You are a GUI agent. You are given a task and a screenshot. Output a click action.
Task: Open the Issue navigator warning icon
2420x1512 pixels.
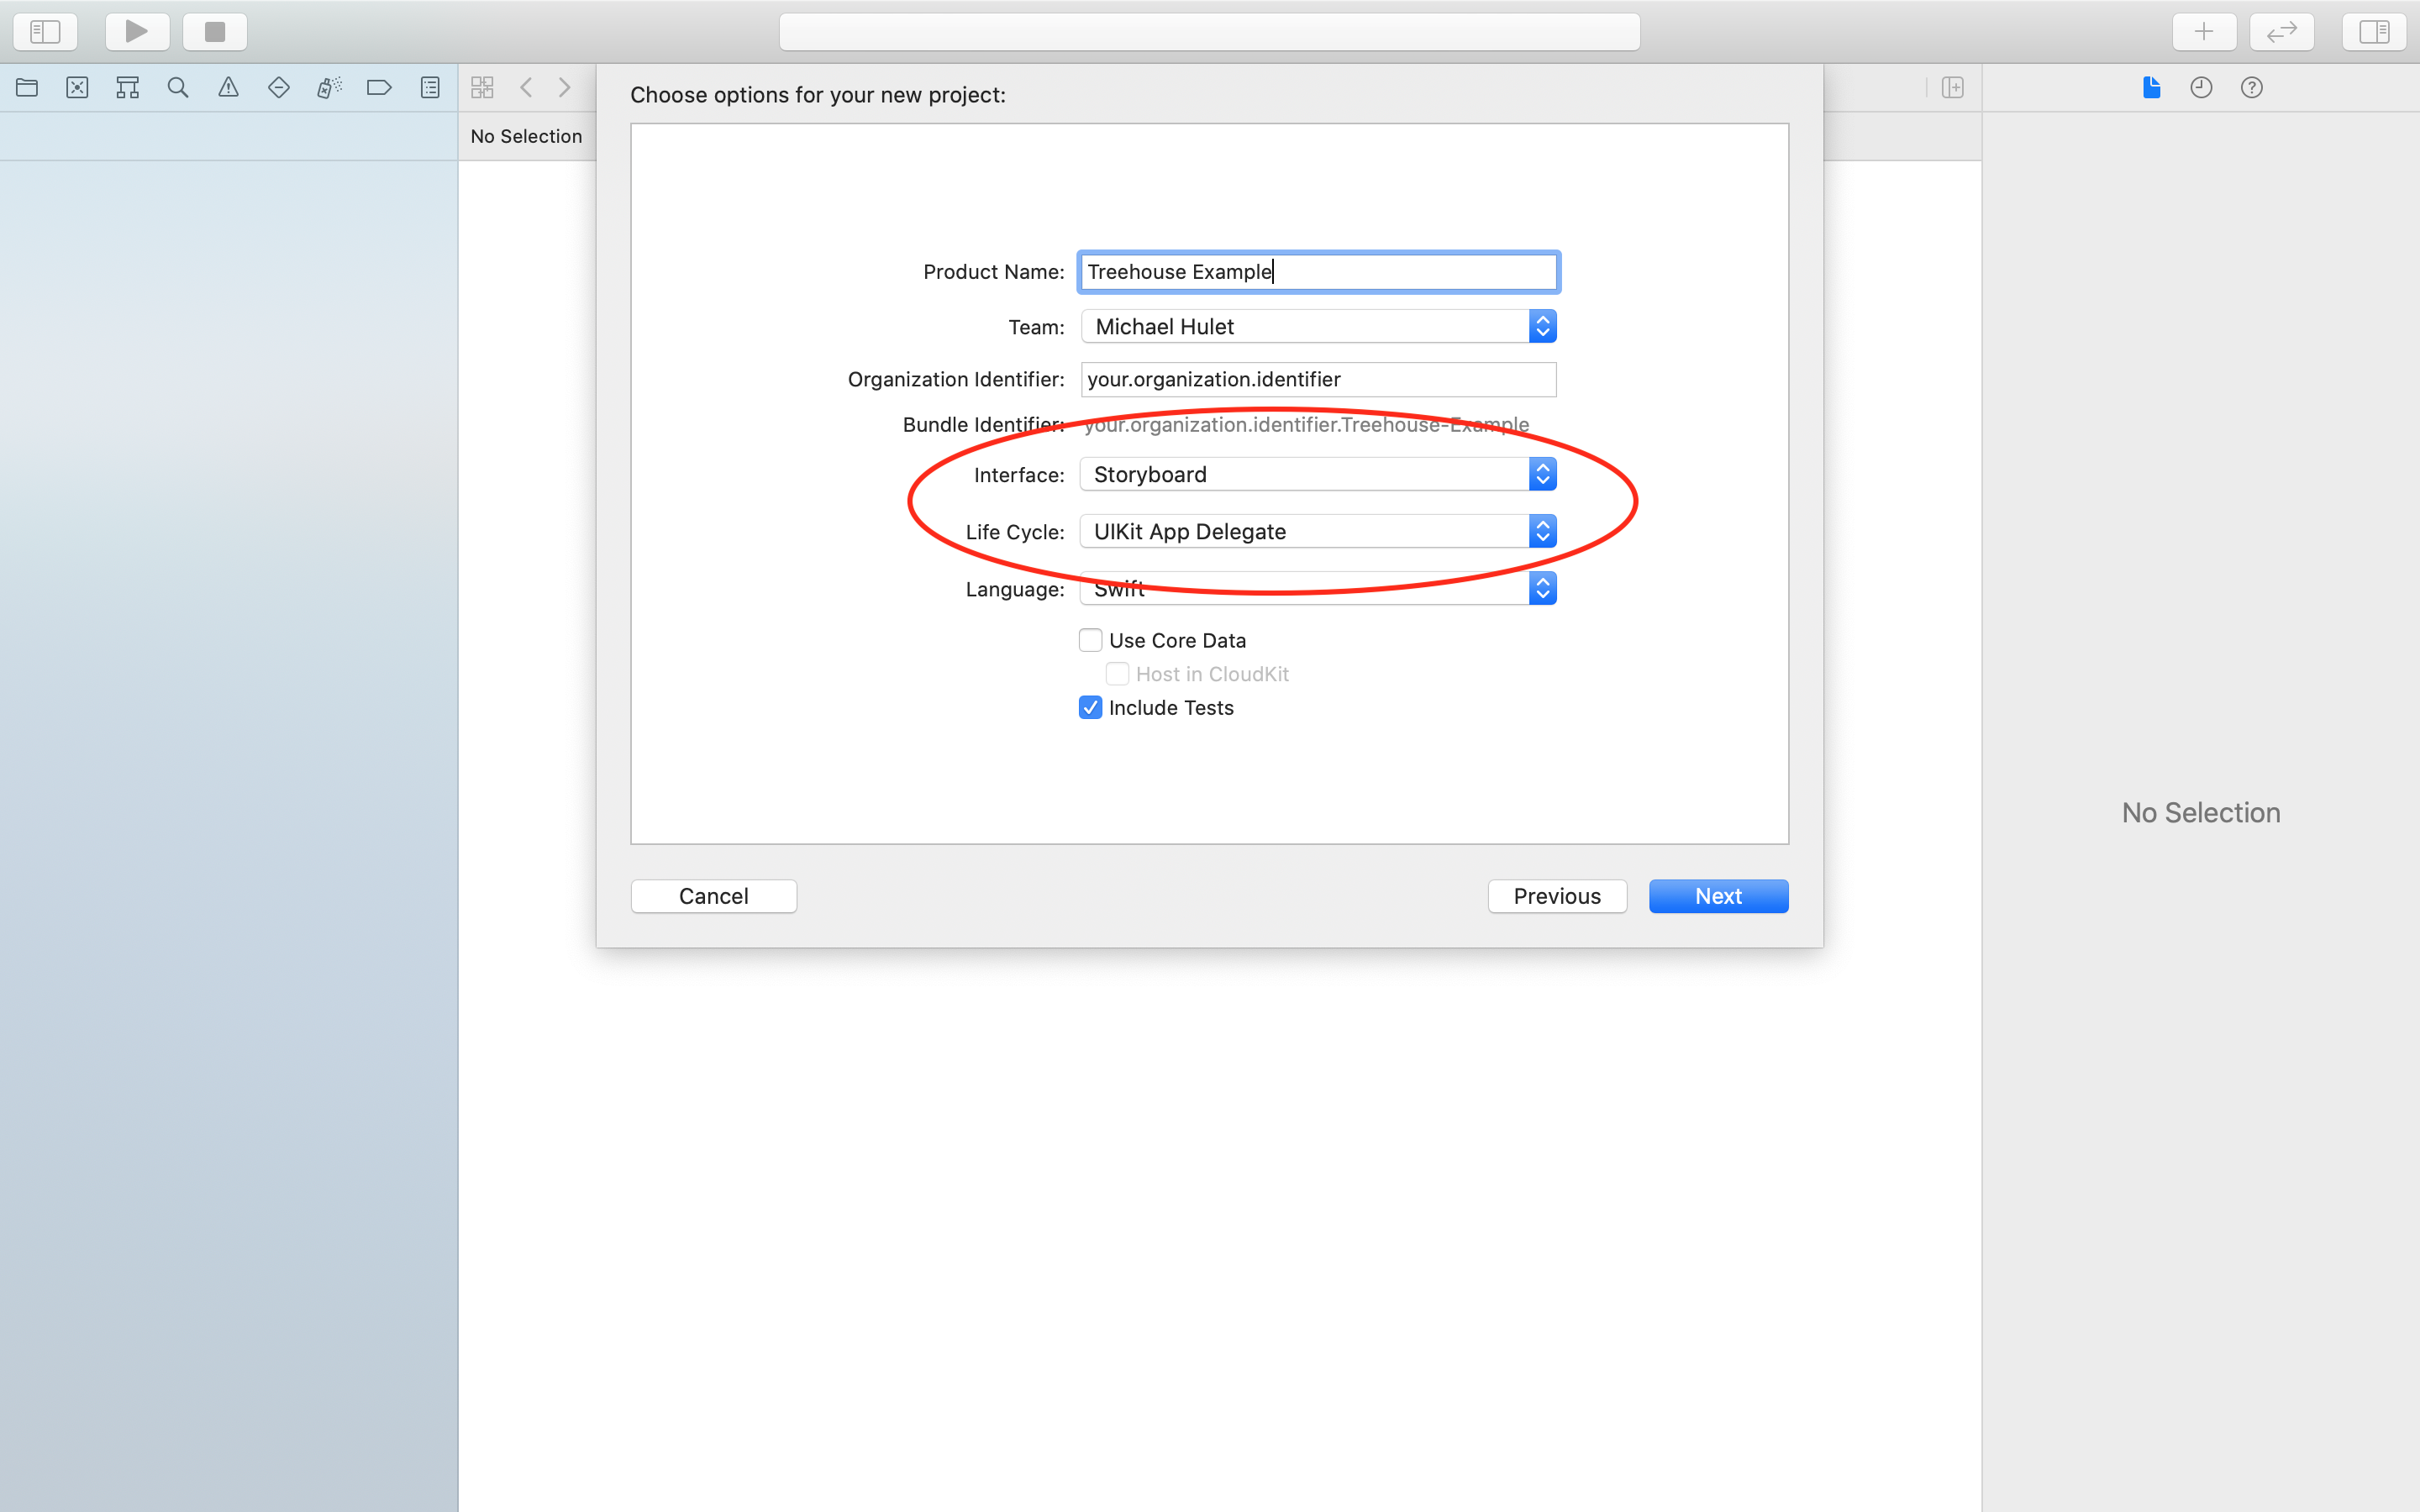click(228, 88)
